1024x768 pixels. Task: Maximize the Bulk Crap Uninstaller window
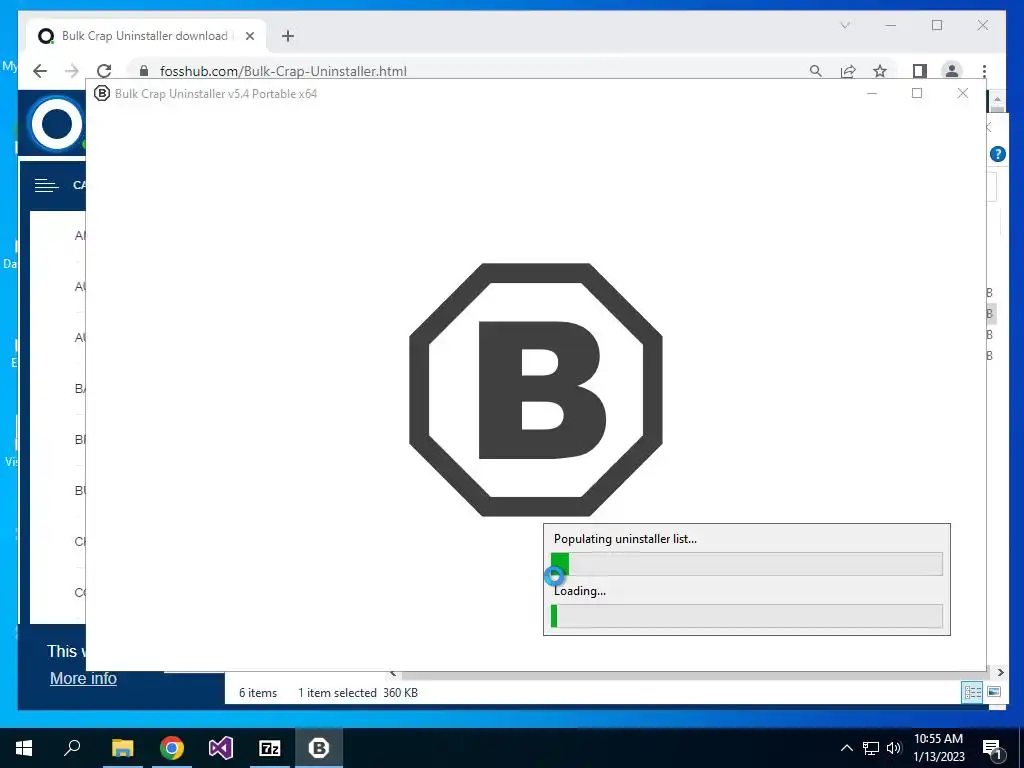point(917,93)
